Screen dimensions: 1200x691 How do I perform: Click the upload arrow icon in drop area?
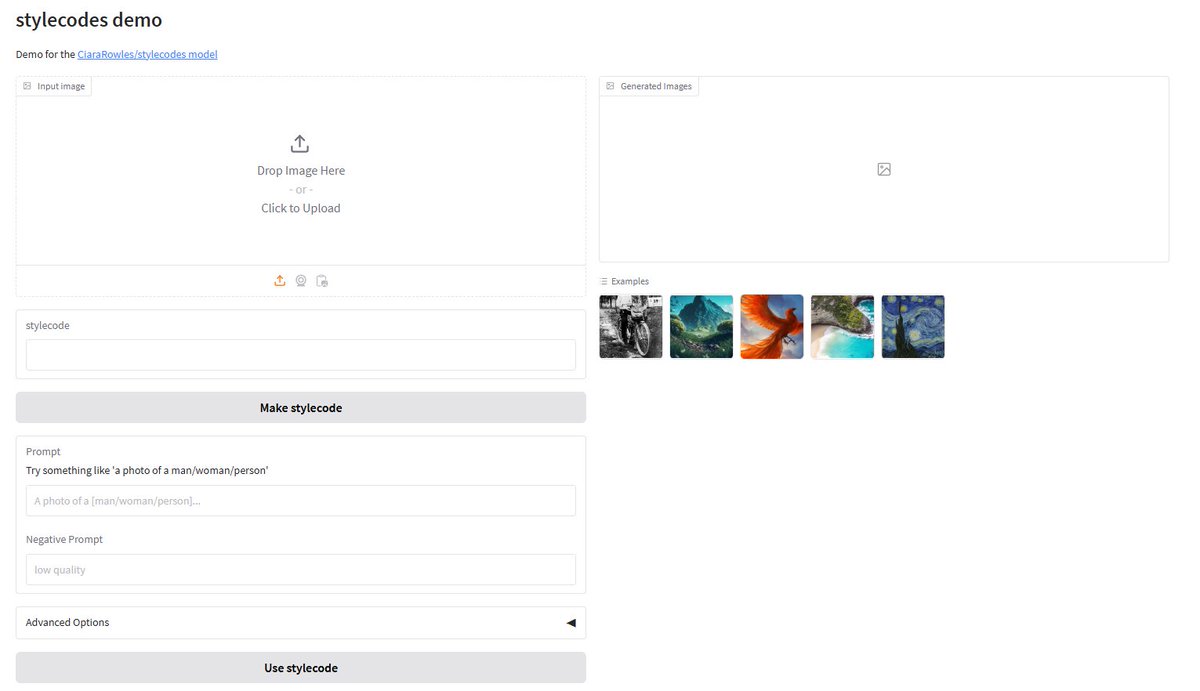tap(300, 144)
